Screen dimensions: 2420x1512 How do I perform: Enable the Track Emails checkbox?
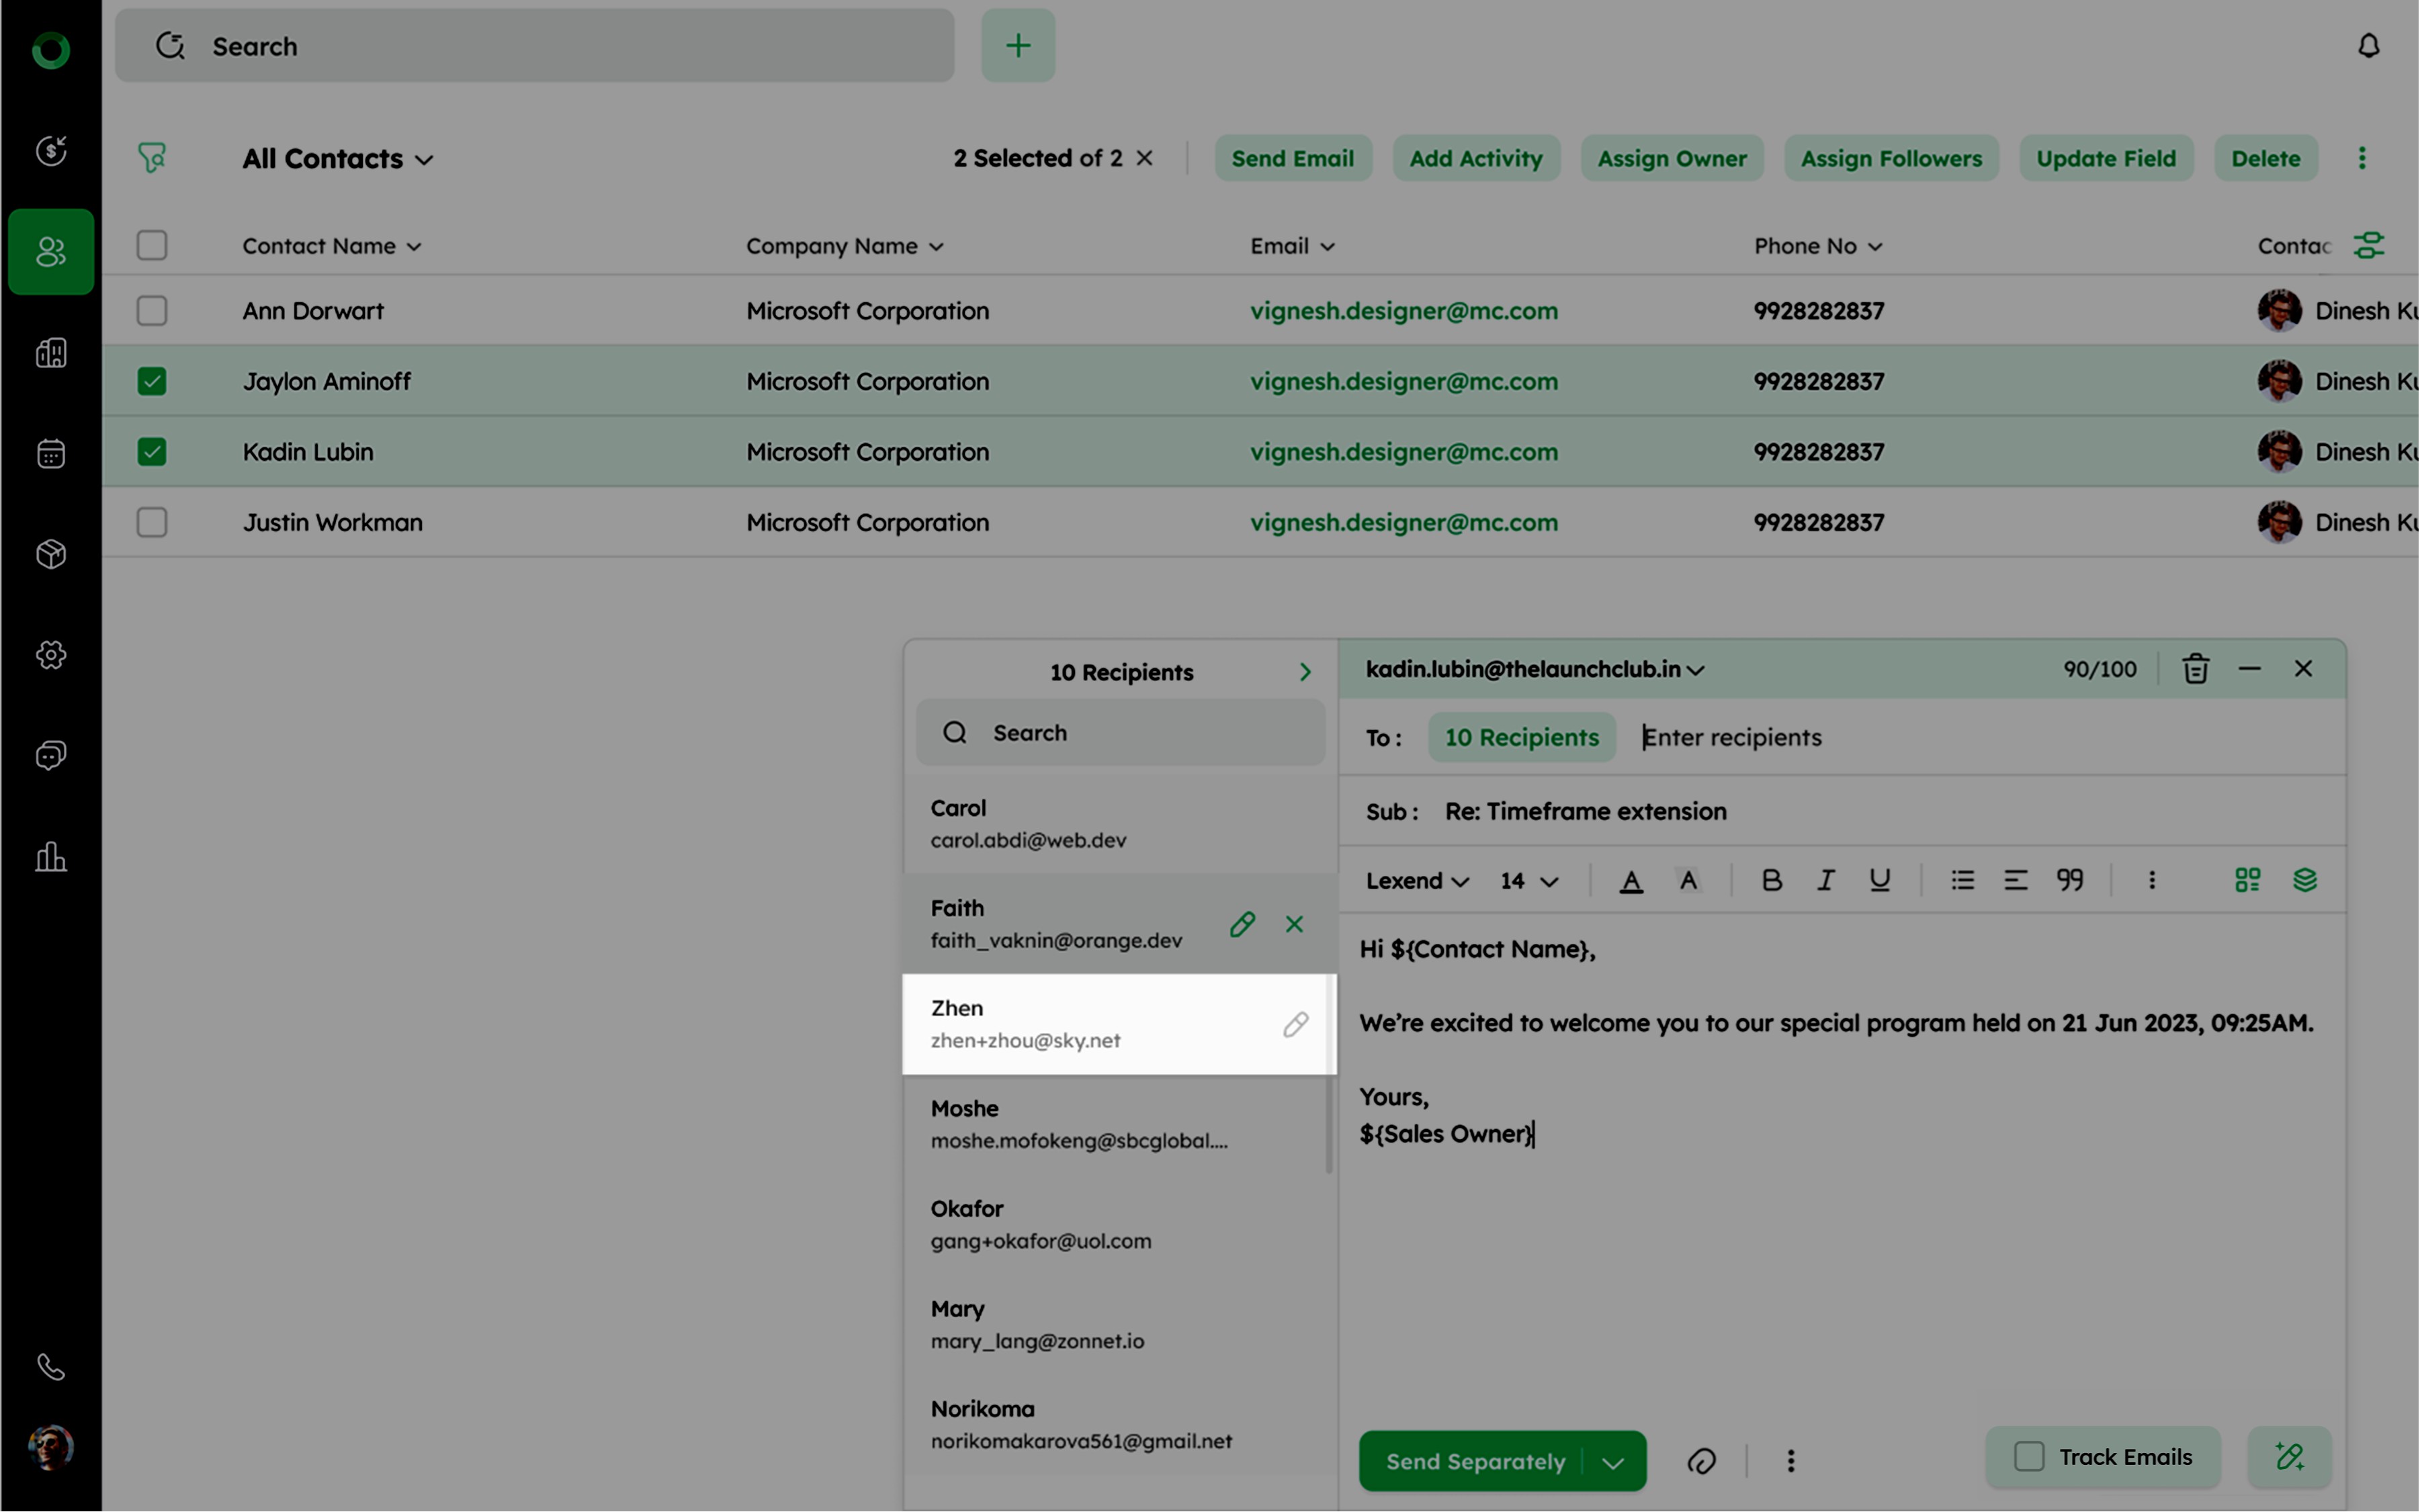click(2029, 1456)
